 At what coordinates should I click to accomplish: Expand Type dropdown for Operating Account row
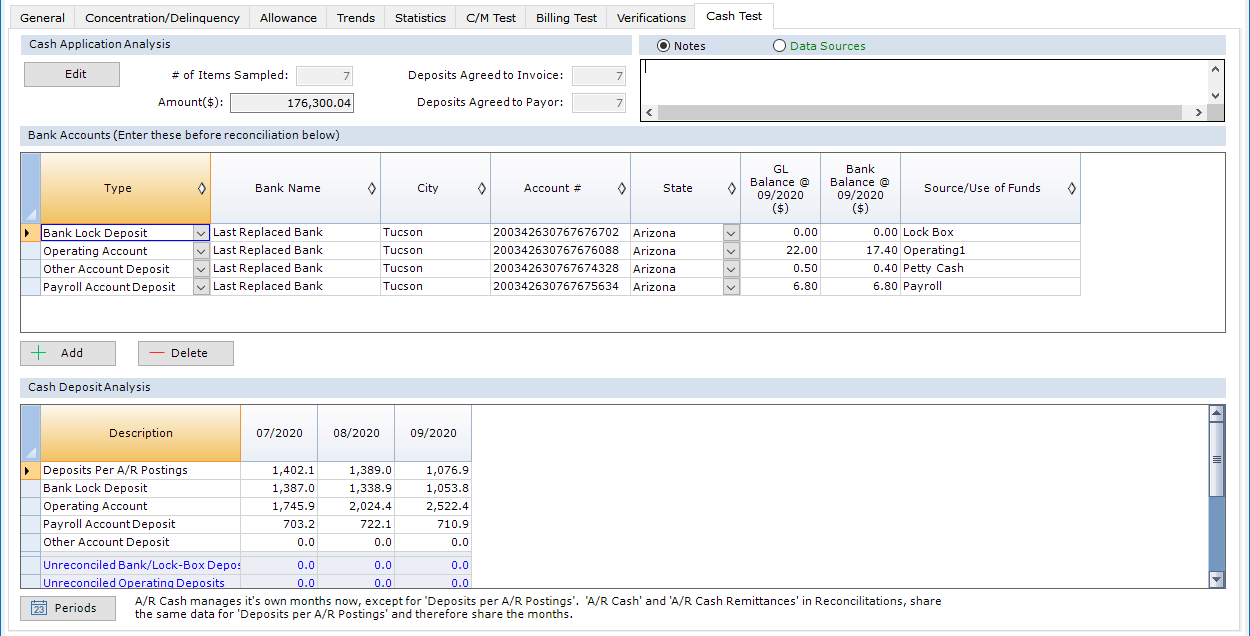201,251
